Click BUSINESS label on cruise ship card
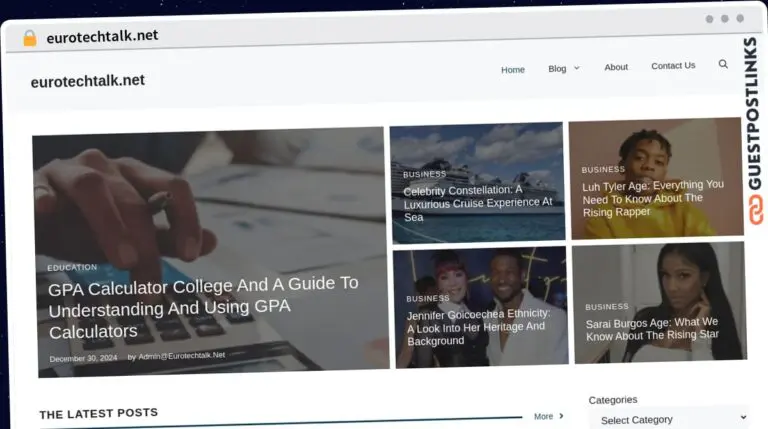 pos(424,174)
